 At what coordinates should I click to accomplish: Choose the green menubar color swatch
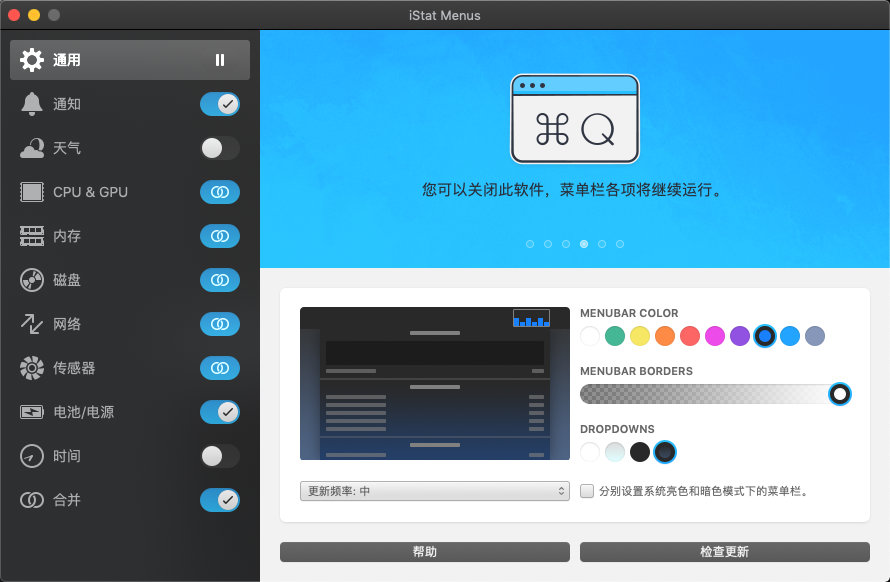click(615, 336)
